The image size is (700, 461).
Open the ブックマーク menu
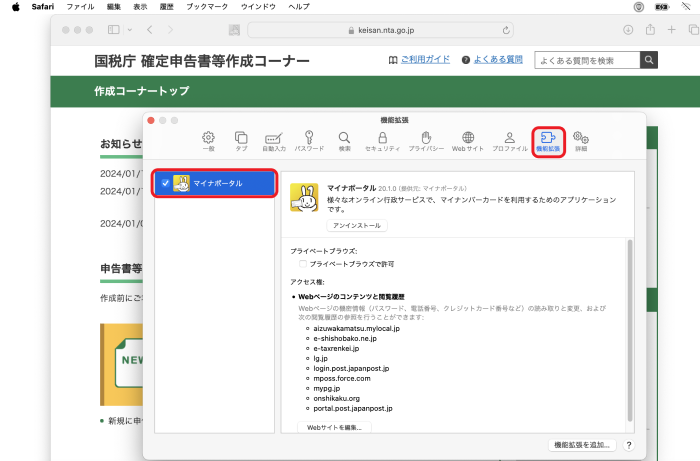click(x=207, y=7)
